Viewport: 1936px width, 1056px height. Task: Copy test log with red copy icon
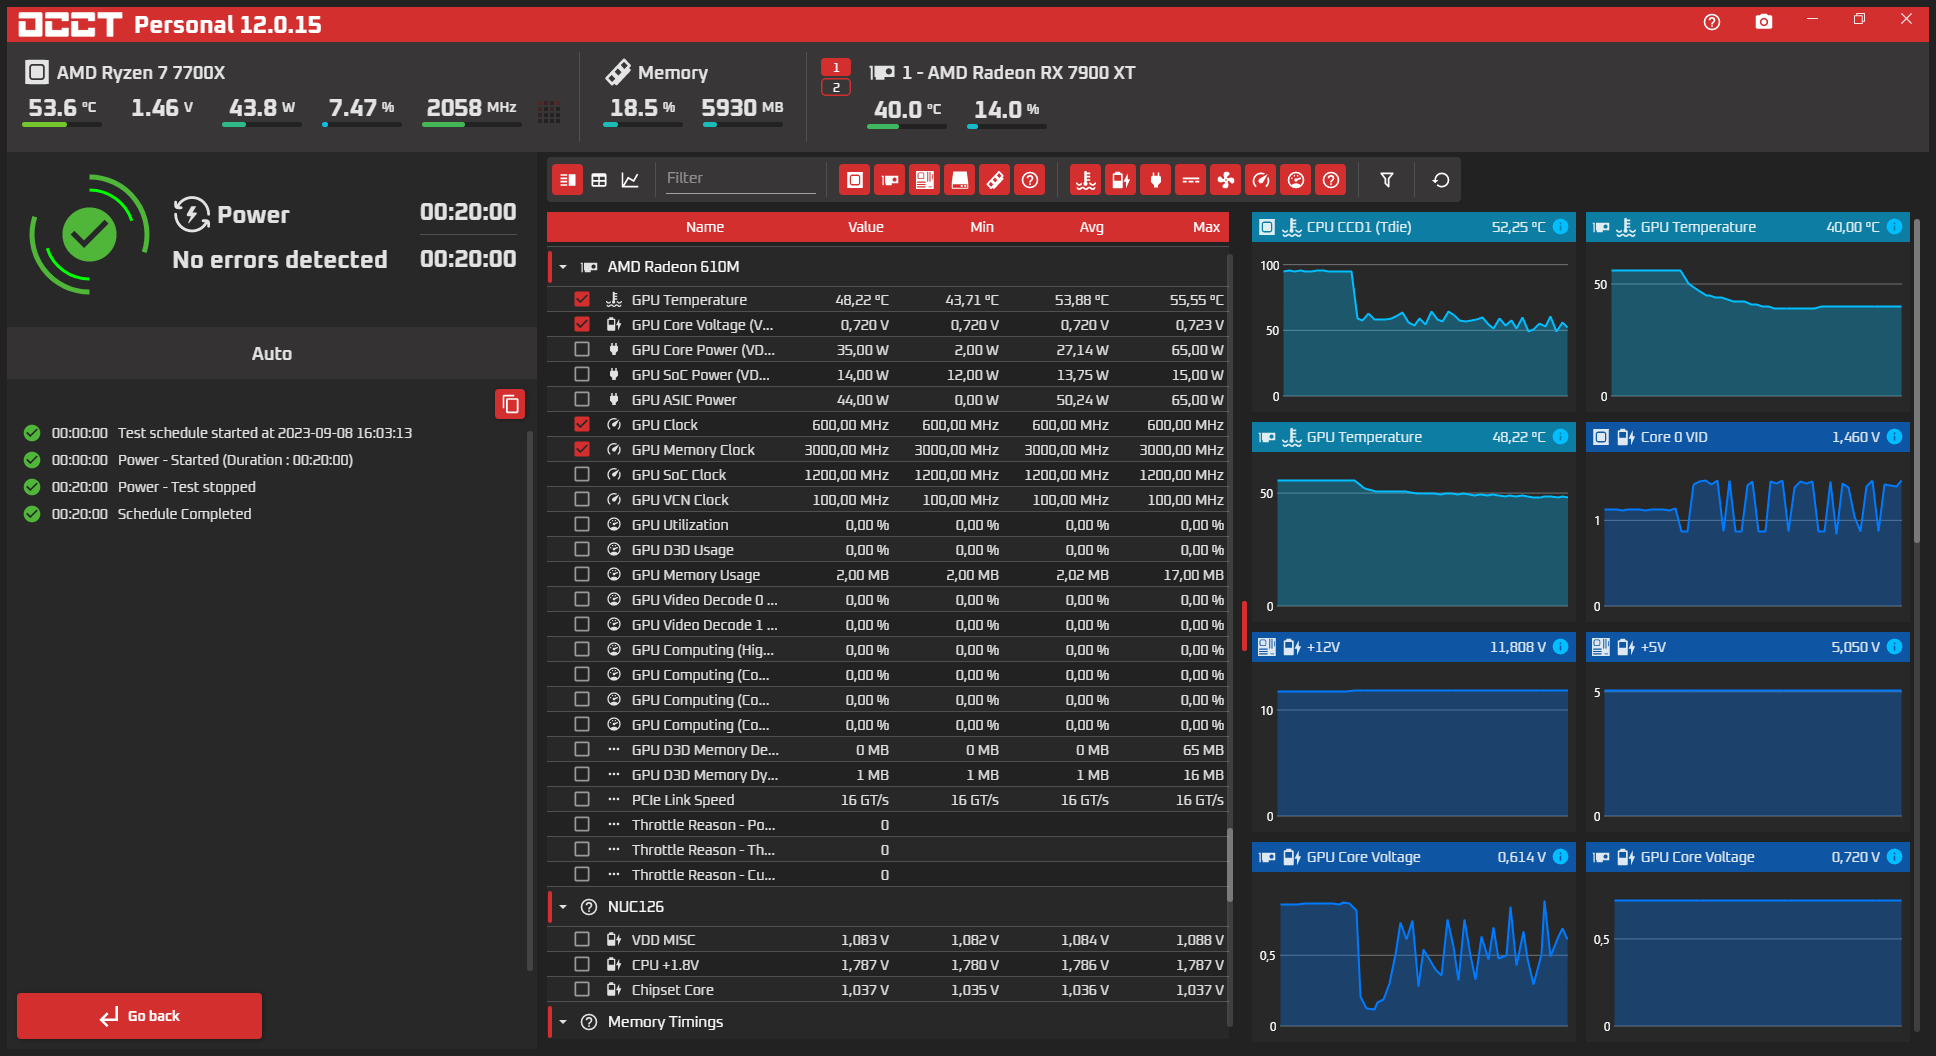tap(510, 404)
